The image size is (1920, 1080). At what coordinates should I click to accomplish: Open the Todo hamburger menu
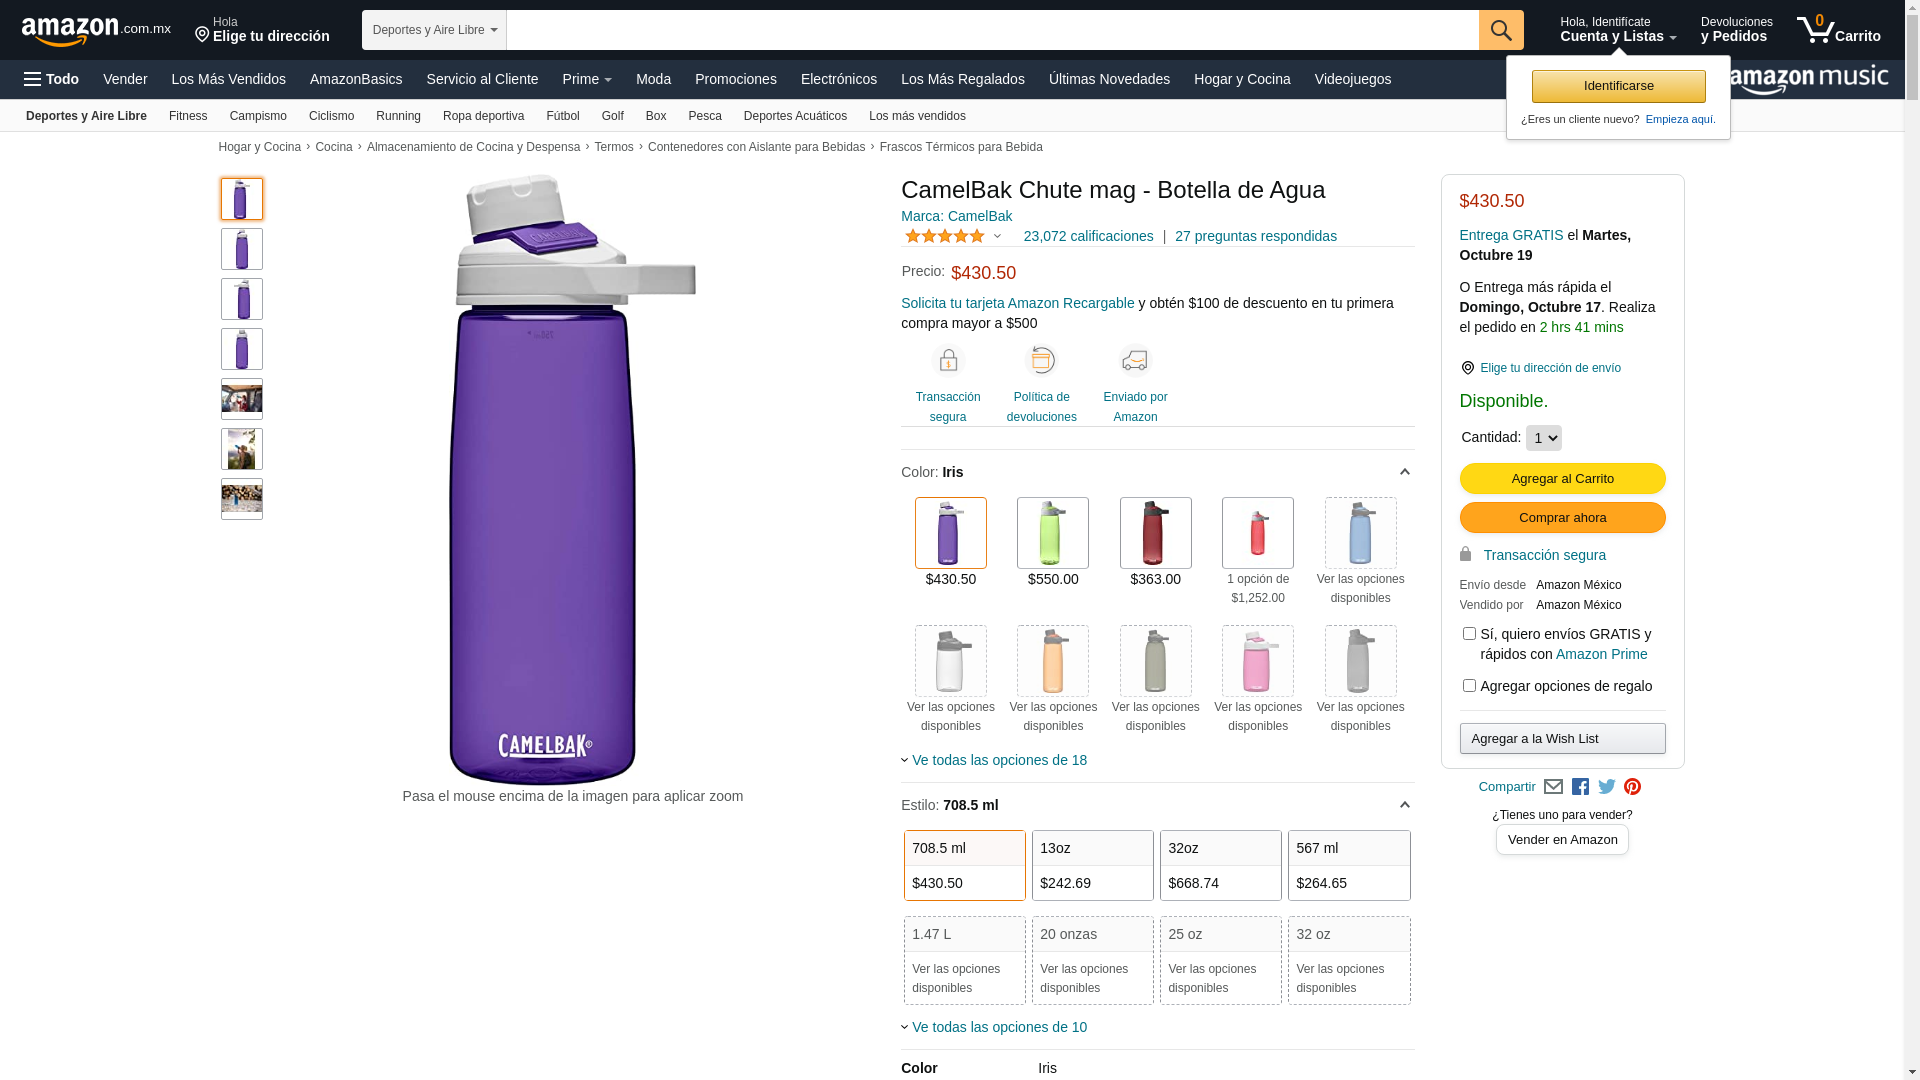[51, 79]
